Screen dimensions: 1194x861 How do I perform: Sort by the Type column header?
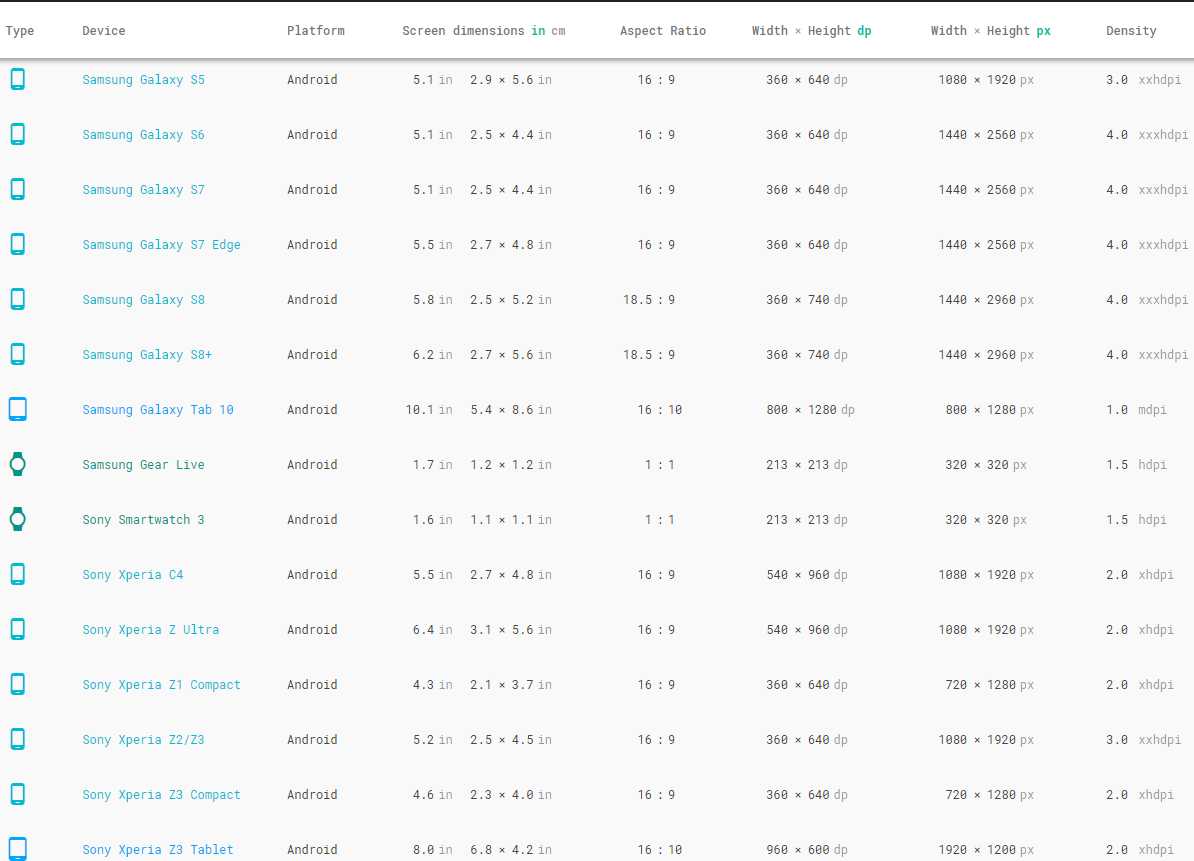[20, 31]
